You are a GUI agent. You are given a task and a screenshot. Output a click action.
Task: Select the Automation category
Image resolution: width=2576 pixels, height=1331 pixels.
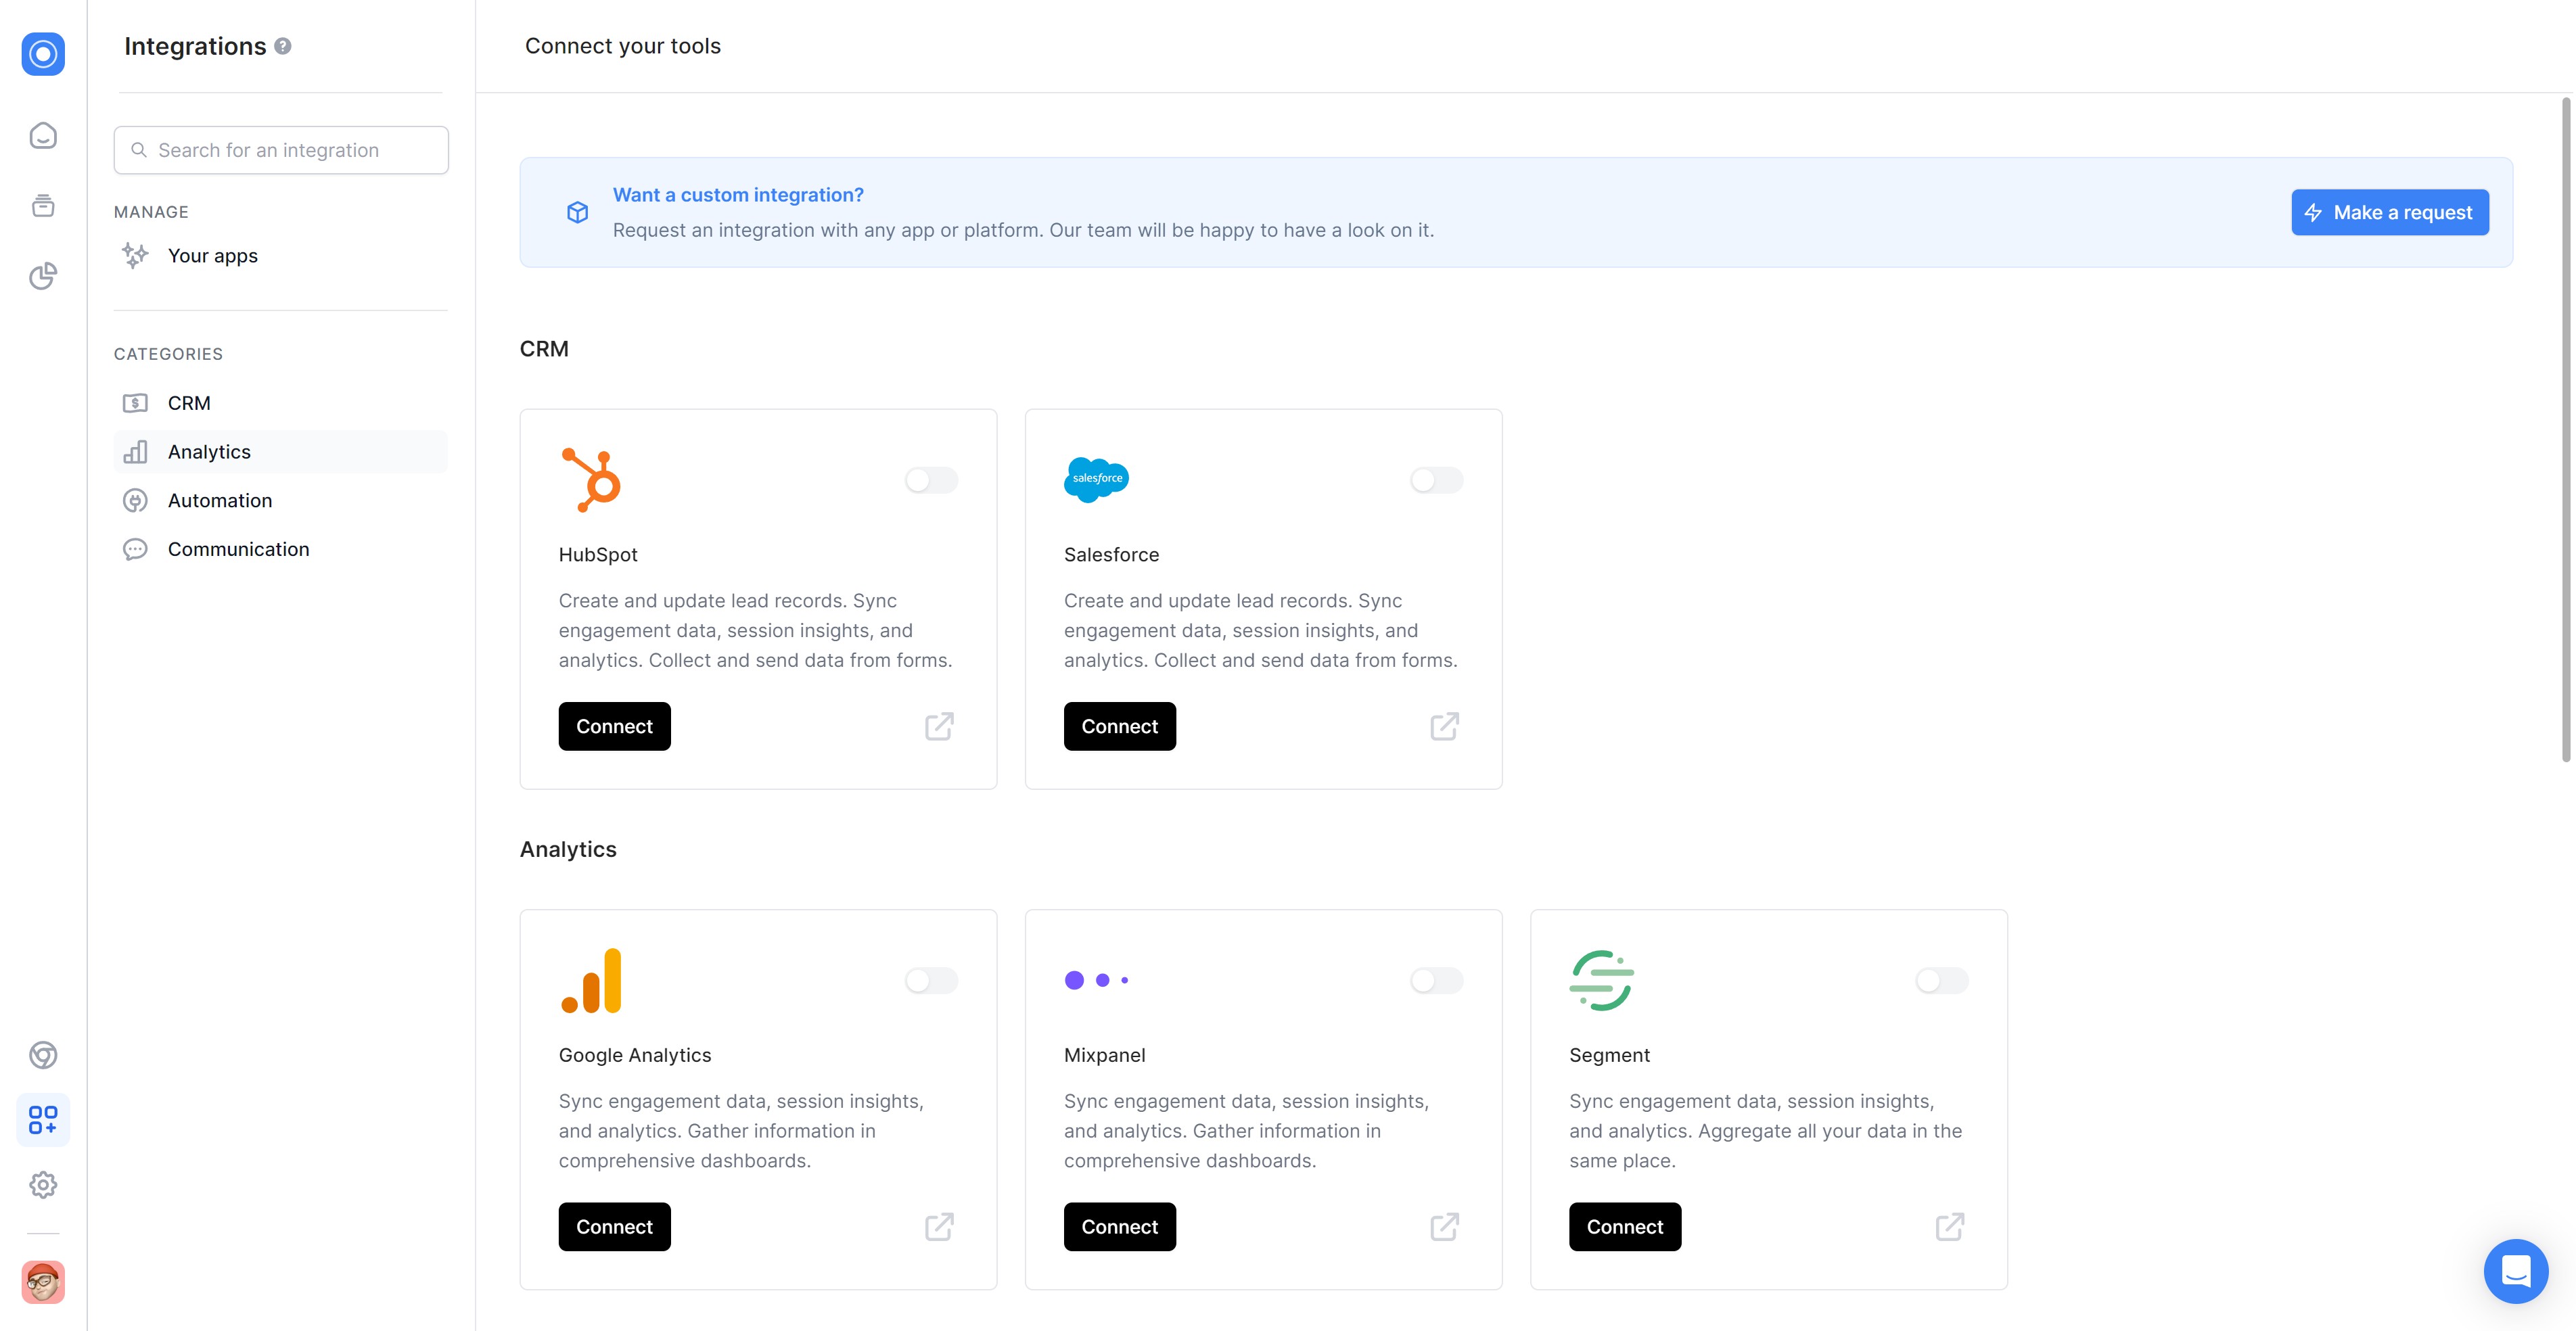(219, 501)
